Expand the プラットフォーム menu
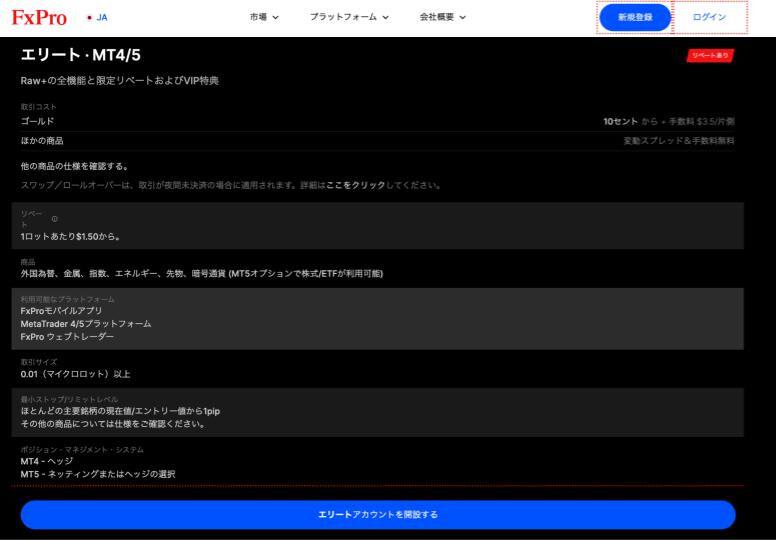 pos(349,17)
